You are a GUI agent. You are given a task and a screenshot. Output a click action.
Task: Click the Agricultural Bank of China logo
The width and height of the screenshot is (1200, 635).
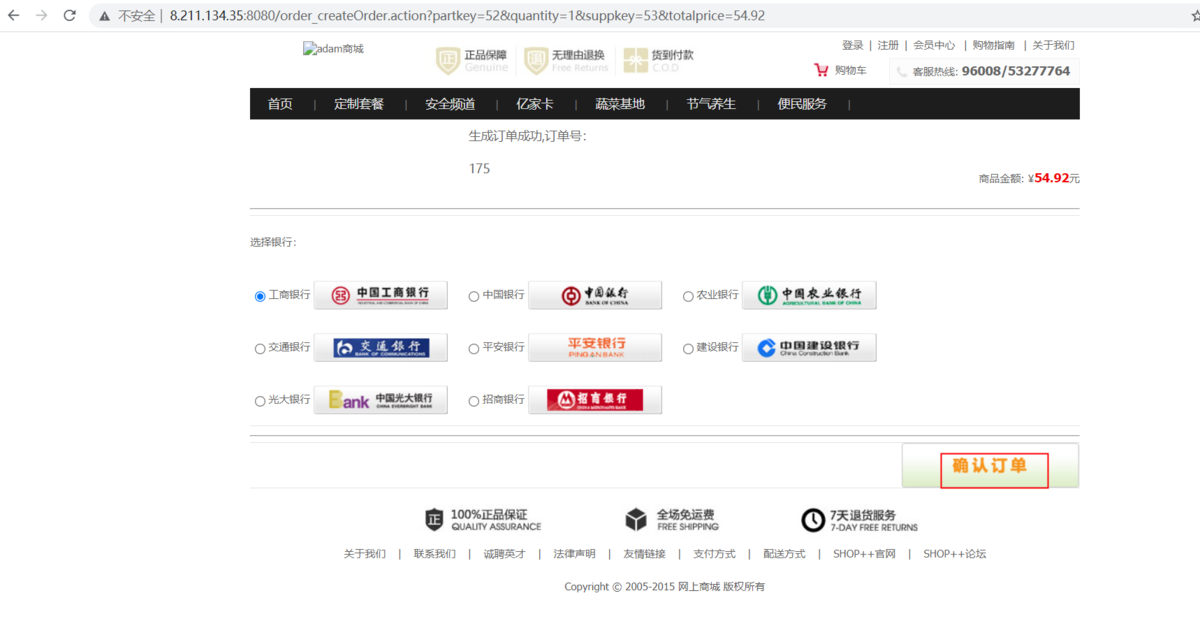pos(809,295)
